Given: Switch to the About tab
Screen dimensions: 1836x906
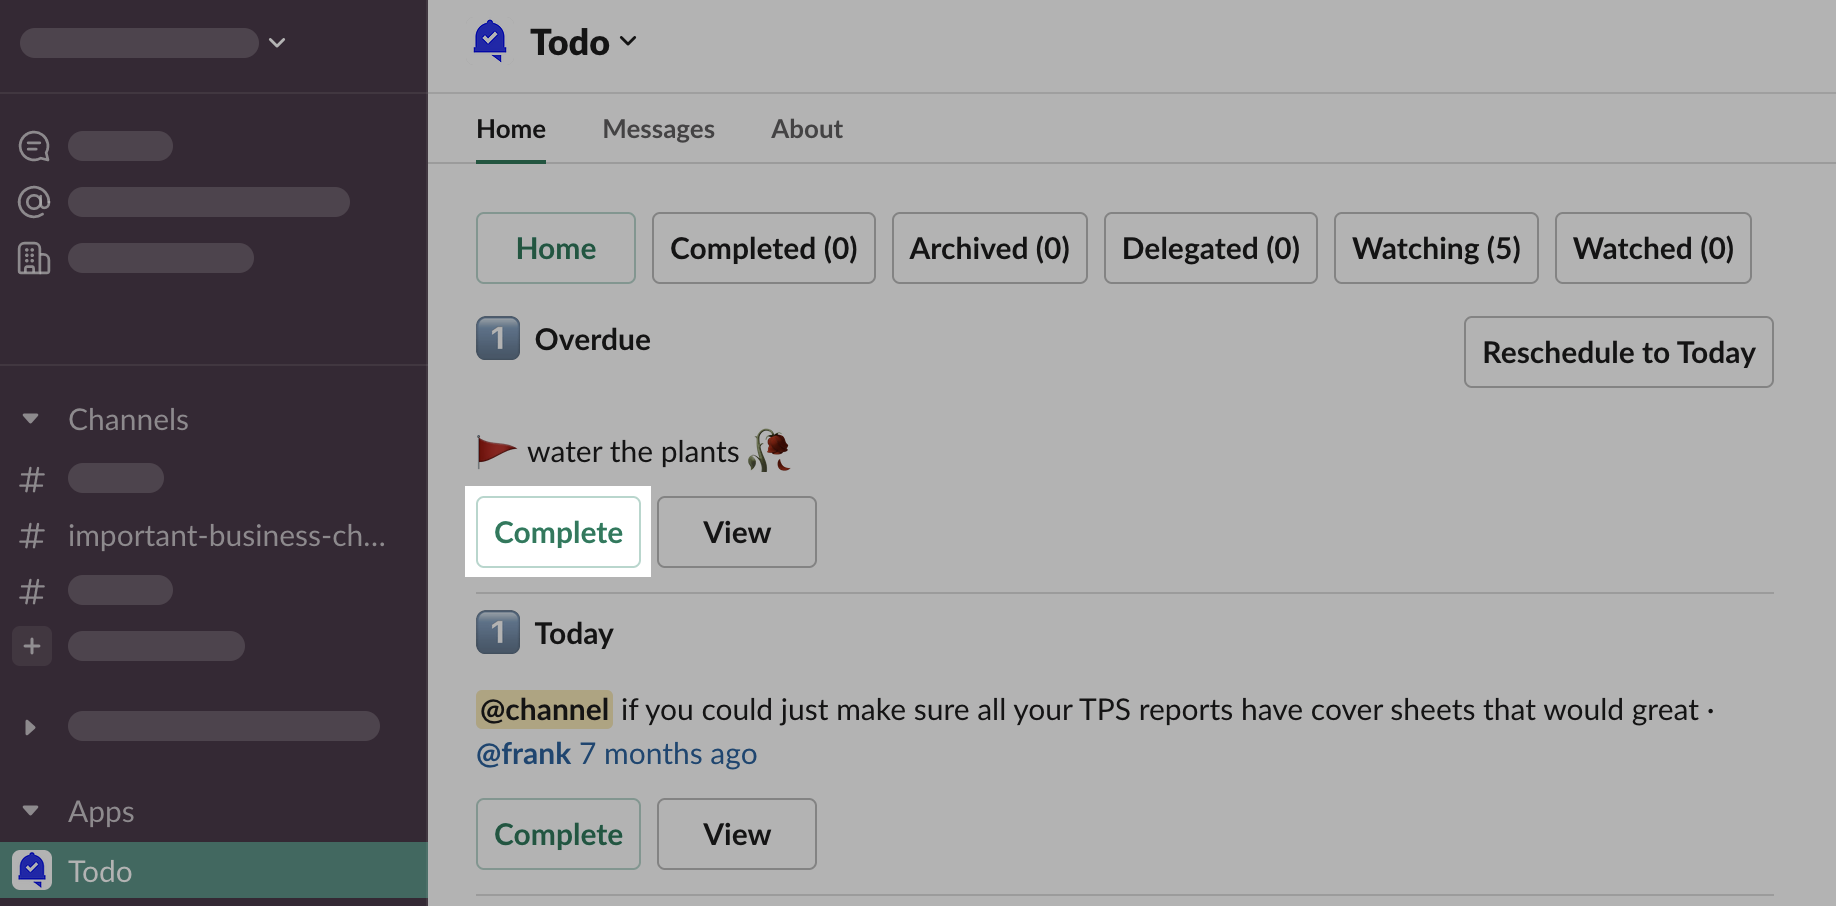Looking at the screenshot, I should coord(806,129).
